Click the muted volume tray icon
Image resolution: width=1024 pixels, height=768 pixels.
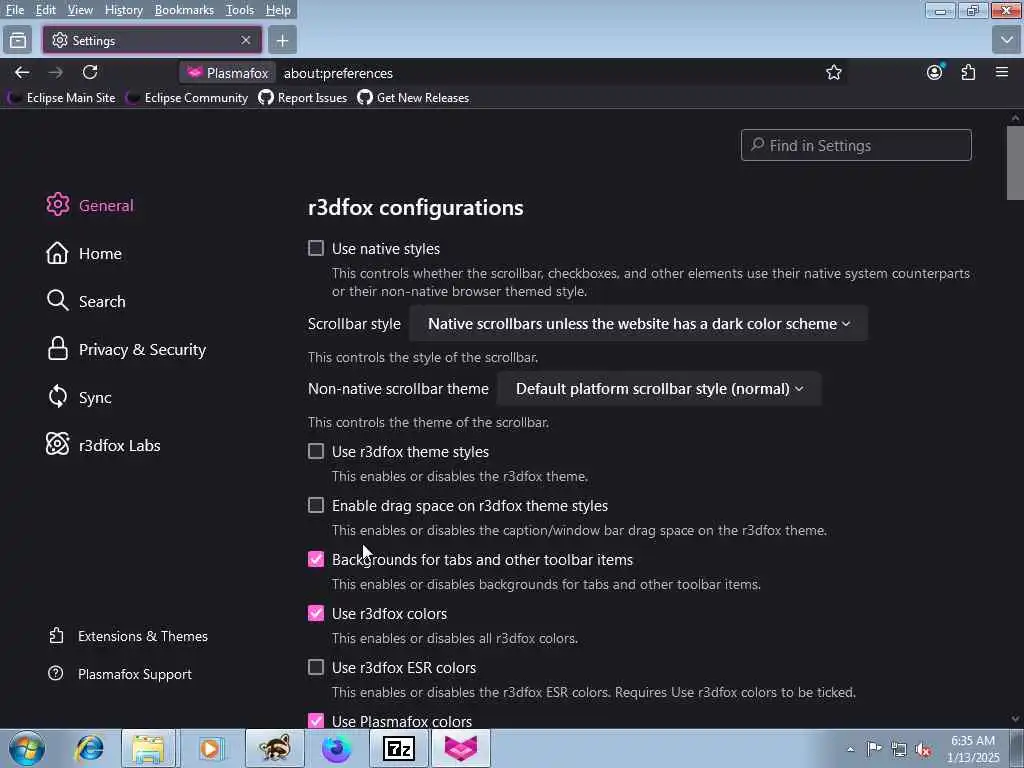click(x=923, y=750)
